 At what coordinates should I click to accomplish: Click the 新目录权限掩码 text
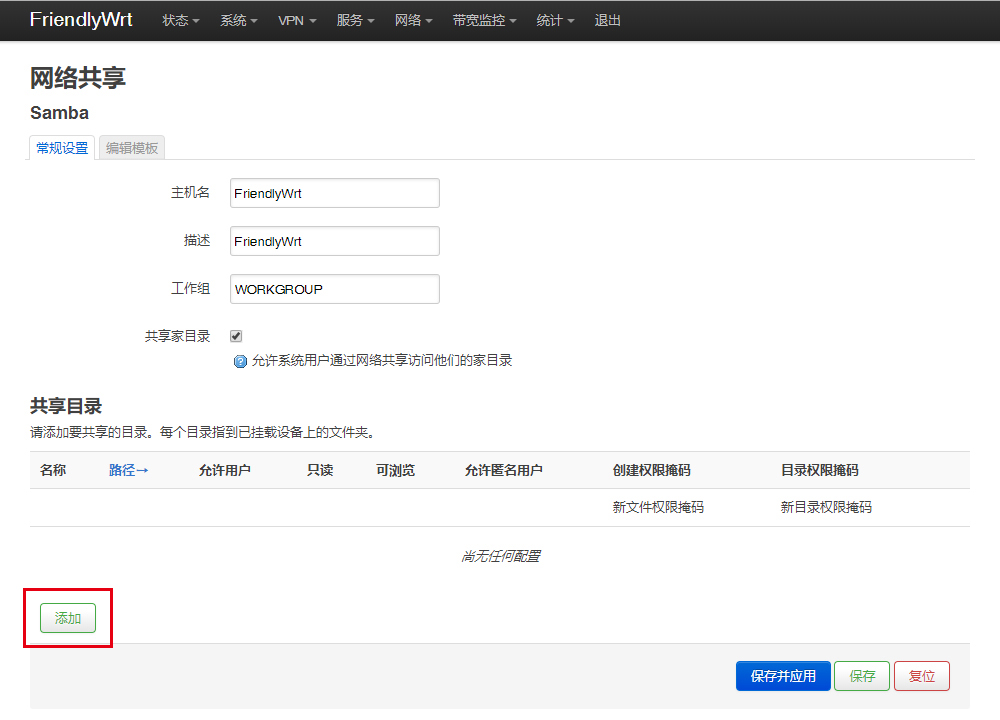click(x=826, y=508)
